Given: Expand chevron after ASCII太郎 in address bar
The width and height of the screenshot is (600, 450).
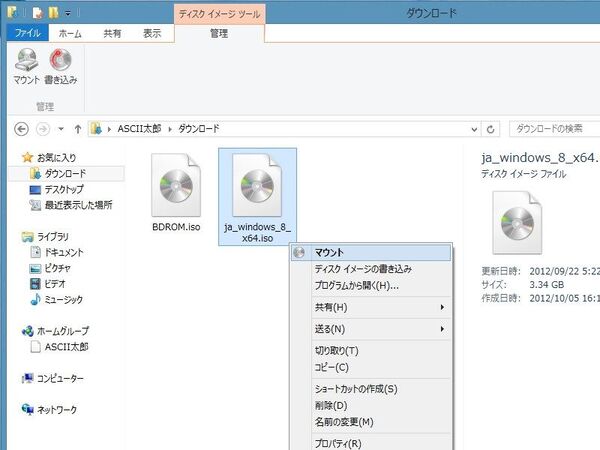Looking at the screenshot, I should coord(170,129).
